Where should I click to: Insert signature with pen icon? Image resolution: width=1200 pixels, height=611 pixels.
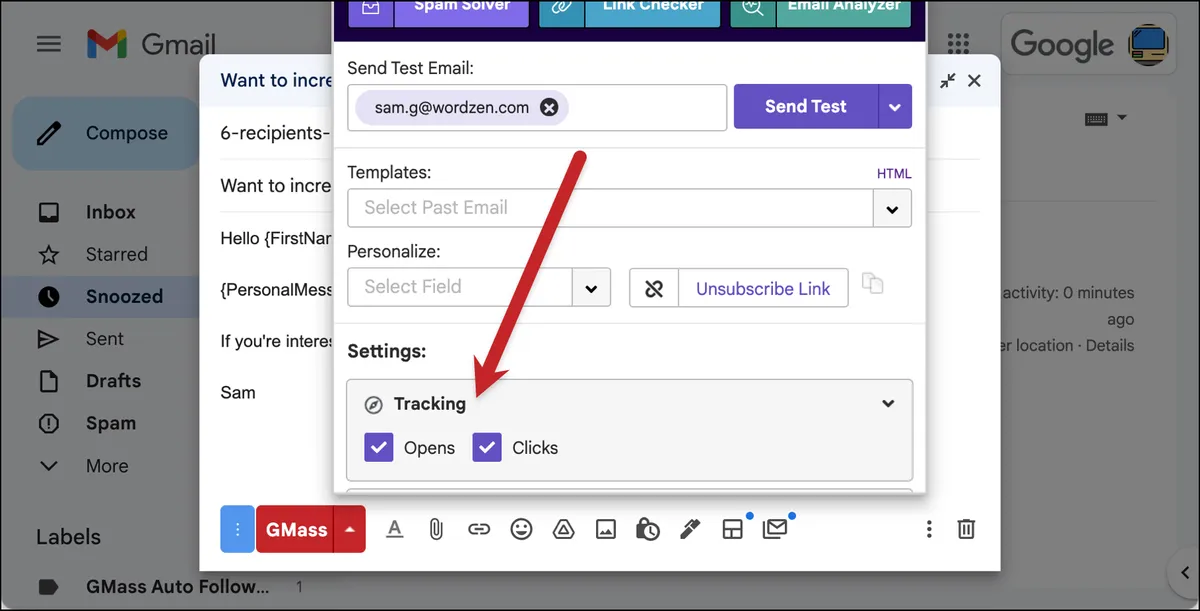(x=689, y=529)
